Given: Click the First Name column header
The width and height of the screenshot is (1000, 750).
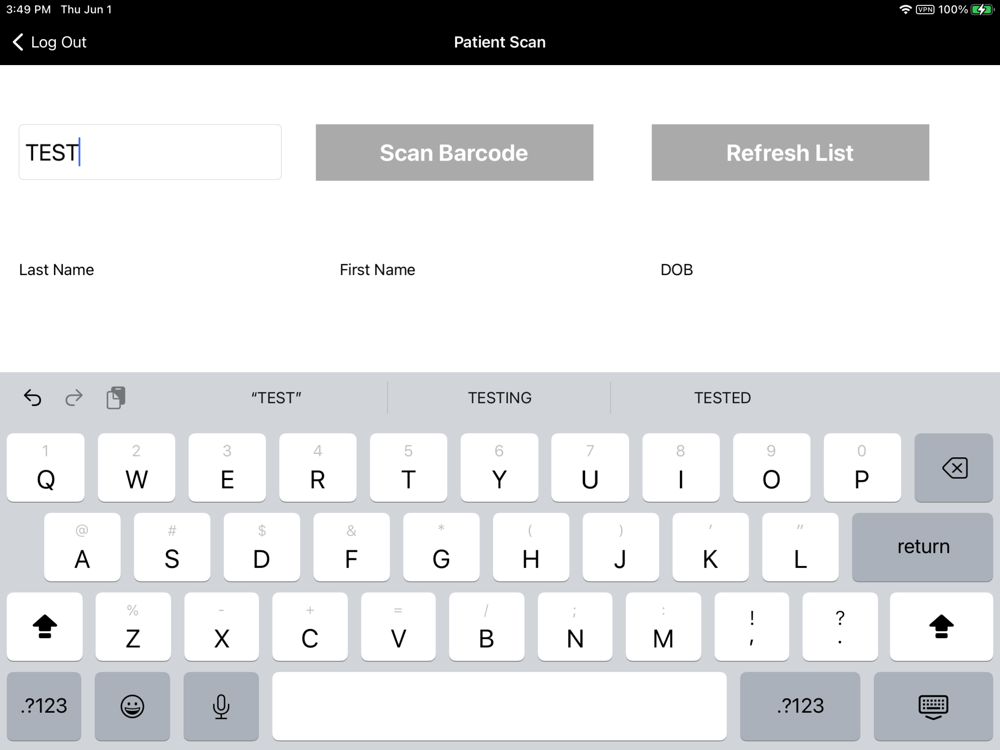Looking at the screenshot, I should tap(378, 270).
